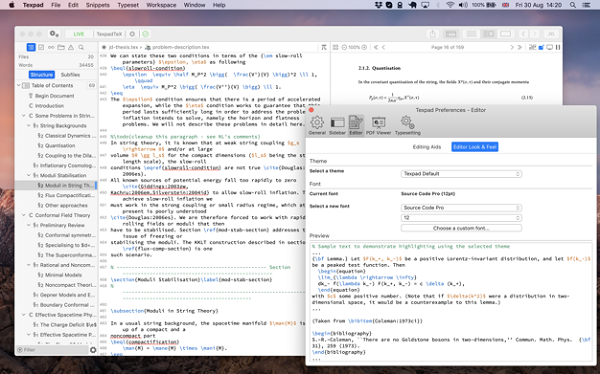
Task: Select Editor Look & Feel segment
Action: pyautogui.click(x=474, y=147)
